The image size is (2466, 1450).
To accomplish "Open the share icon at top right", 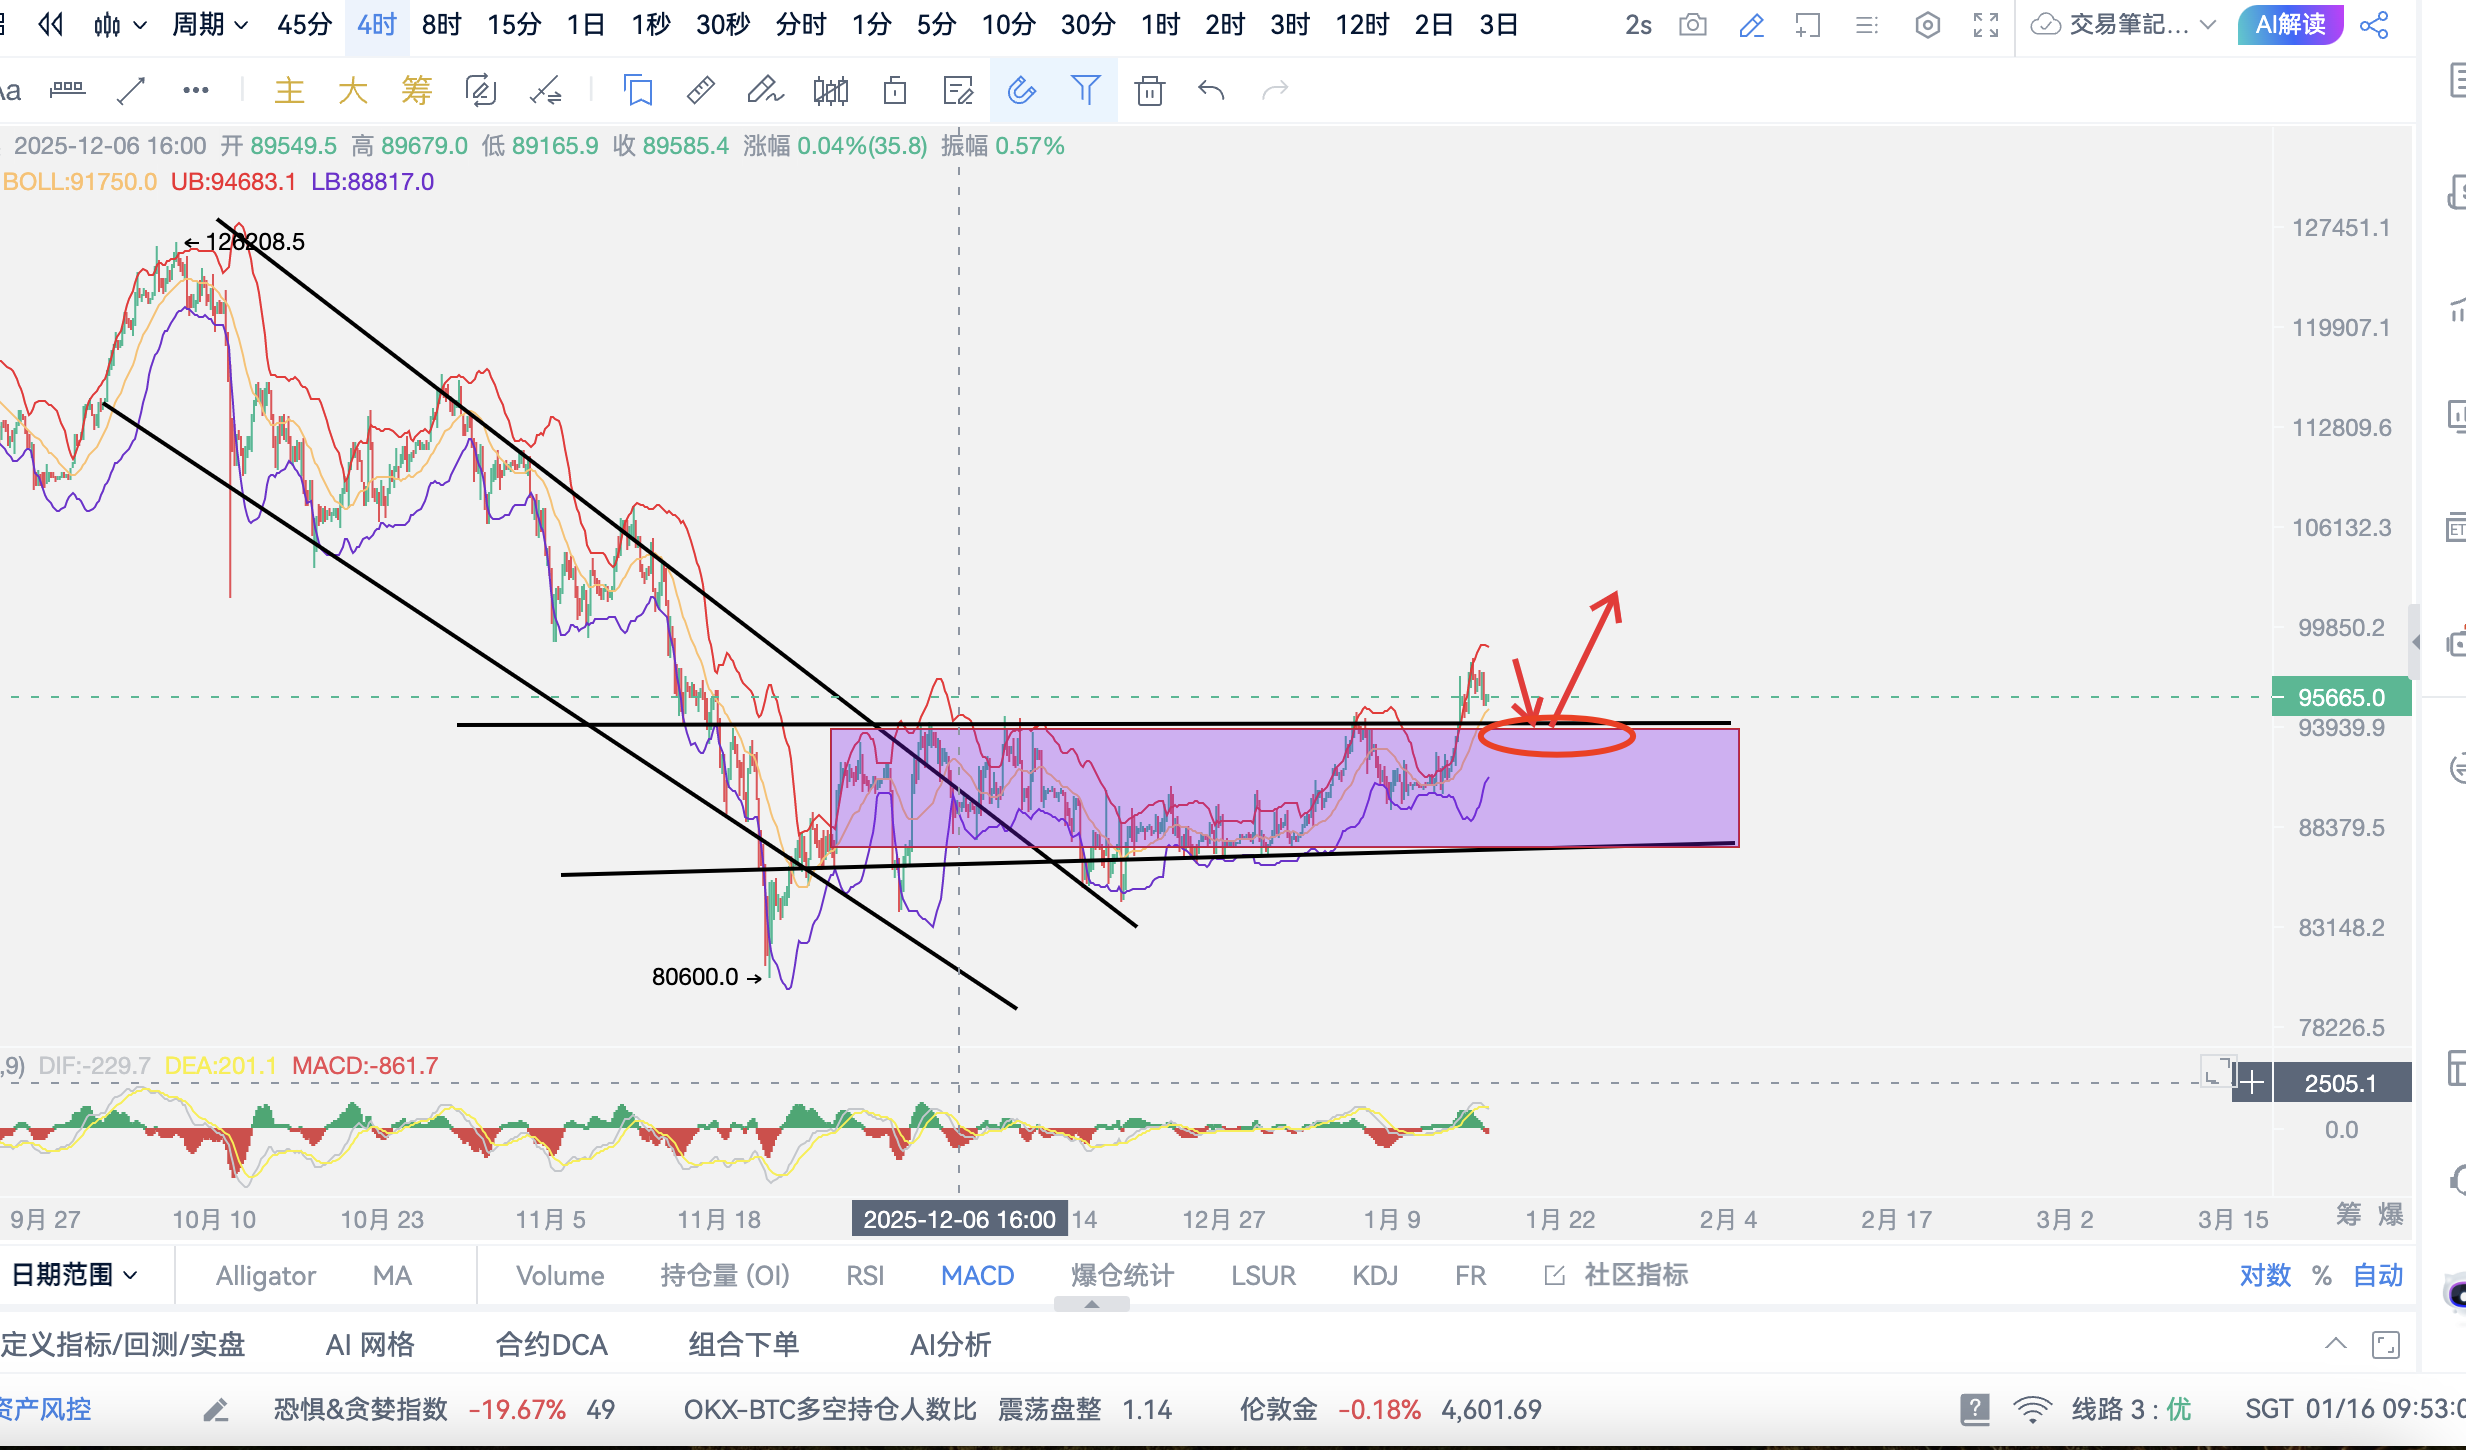I will click(2374, 25).
